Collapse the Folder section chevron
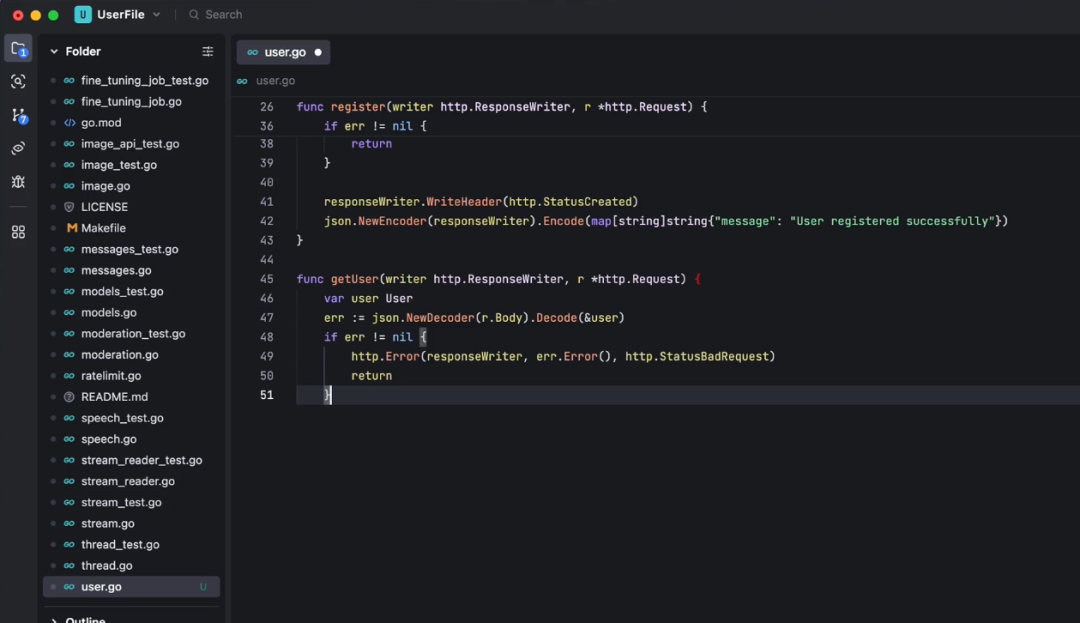The height and width of the screenshot is (623, 1080). pyautogui.click(x=53, y=52)
